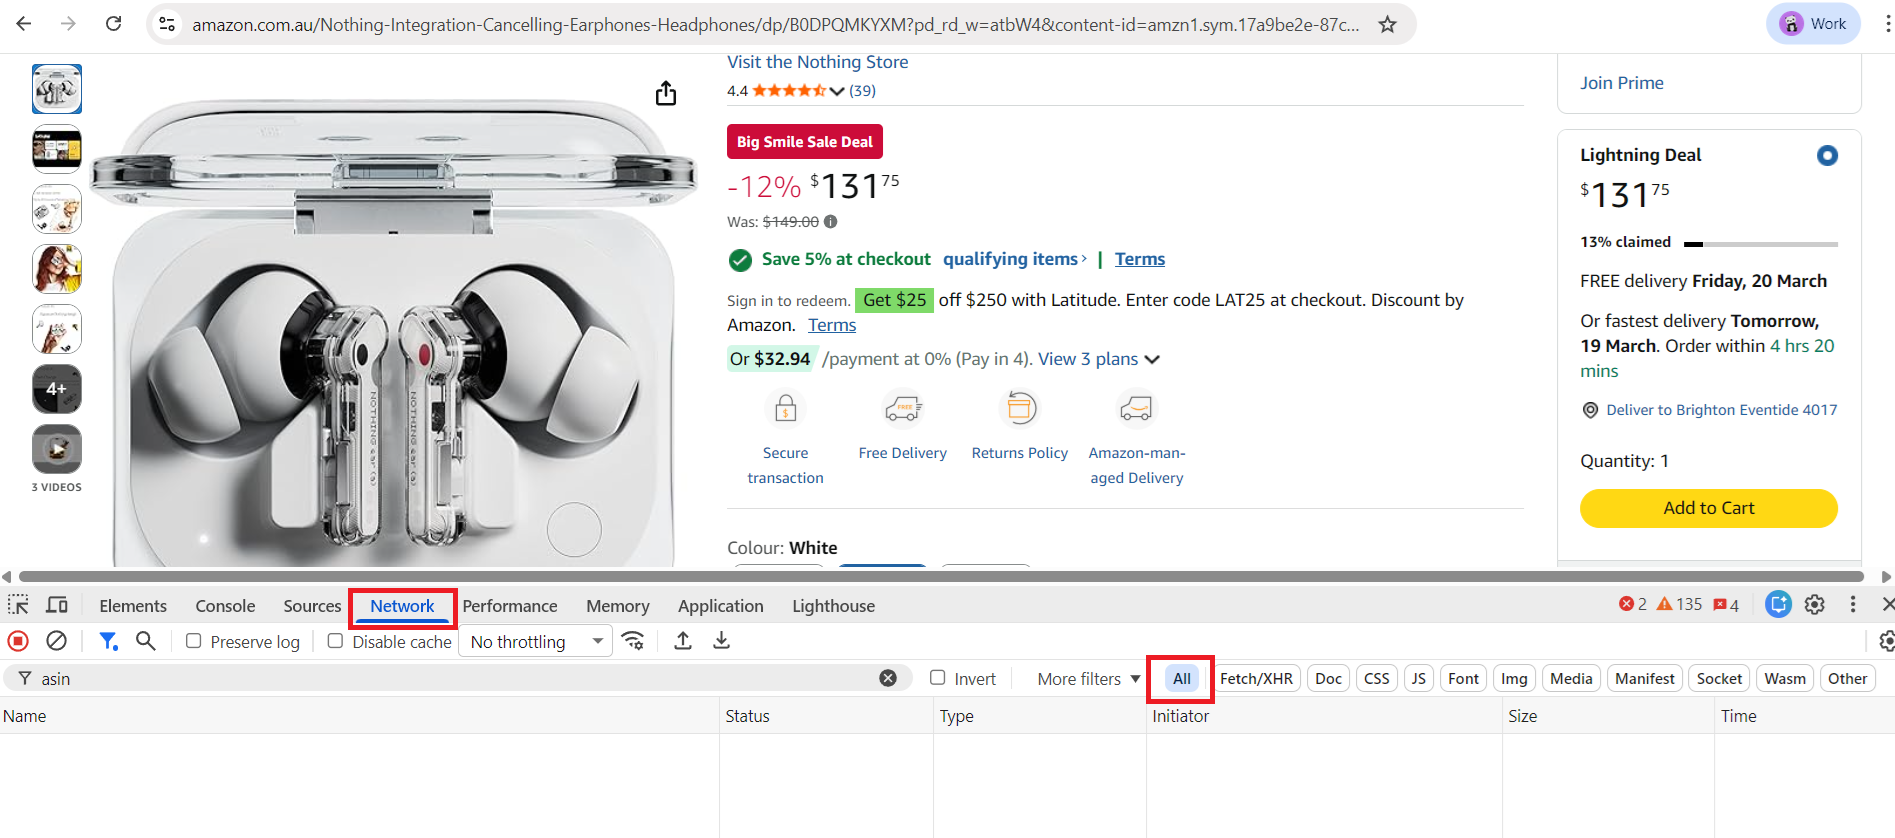This screenshot has height=838, width=1895.
Task: Expand the star rating breakdown chevron
Action: [x=837, y=91]
